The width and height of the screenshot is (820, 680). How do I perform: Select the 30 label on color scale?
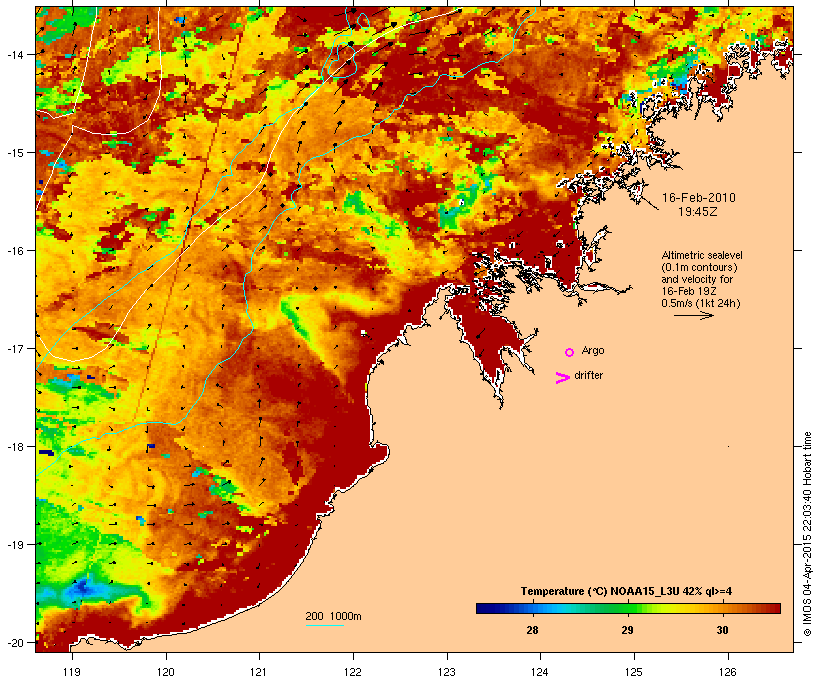(x=722, y=630)
